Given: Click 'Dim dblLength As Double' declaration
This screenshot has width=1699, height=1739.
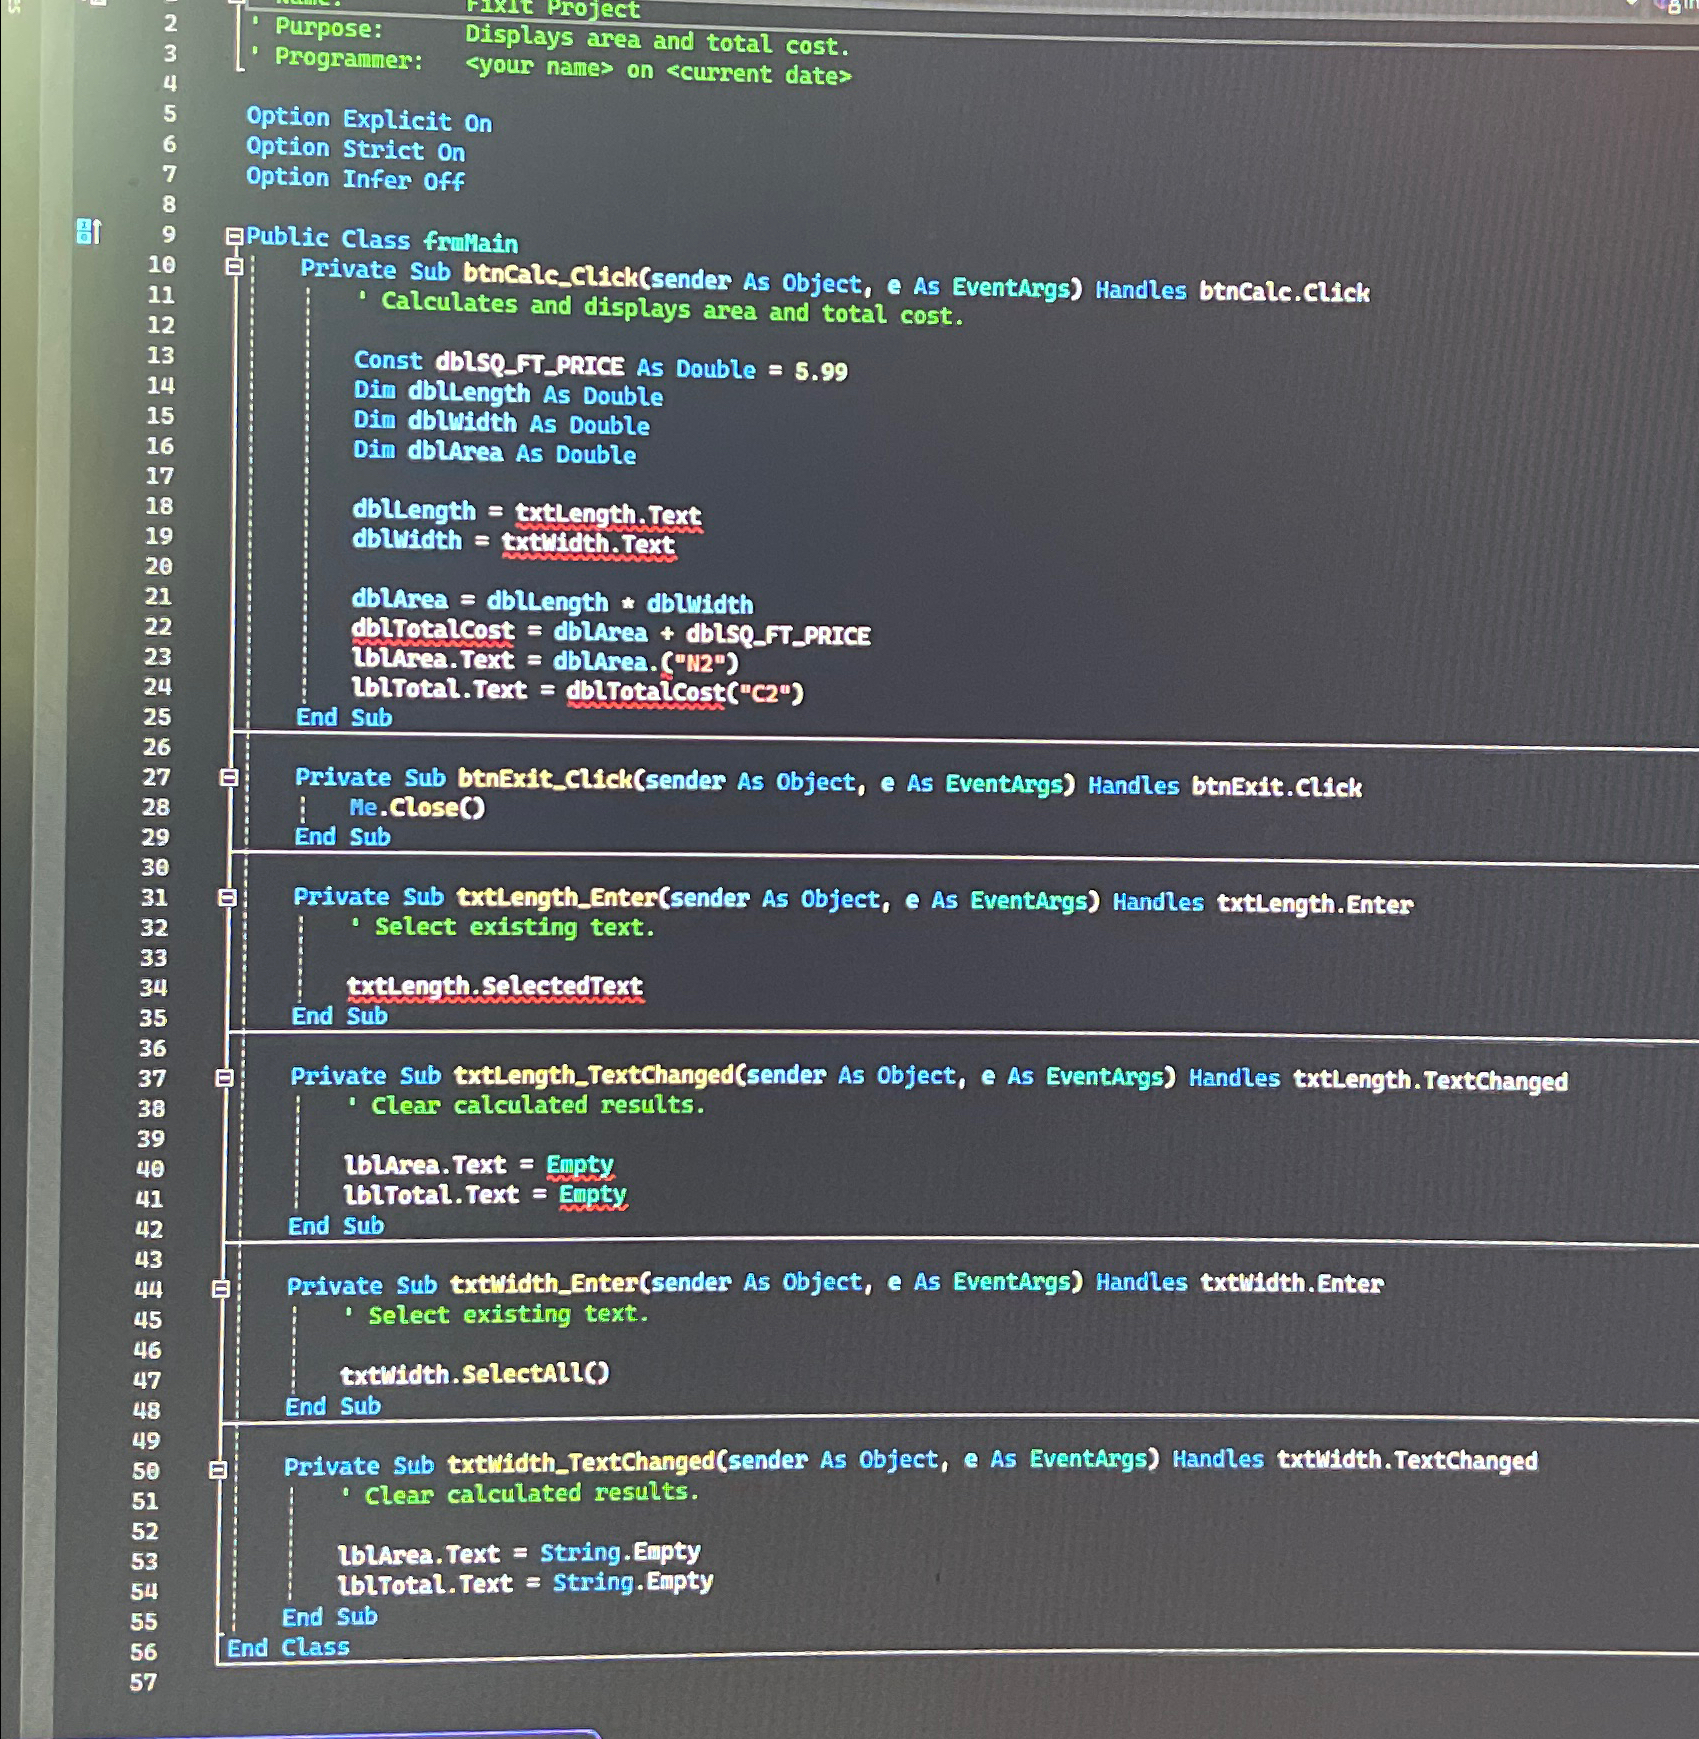Looking at the screenshot, I should 508,393.
